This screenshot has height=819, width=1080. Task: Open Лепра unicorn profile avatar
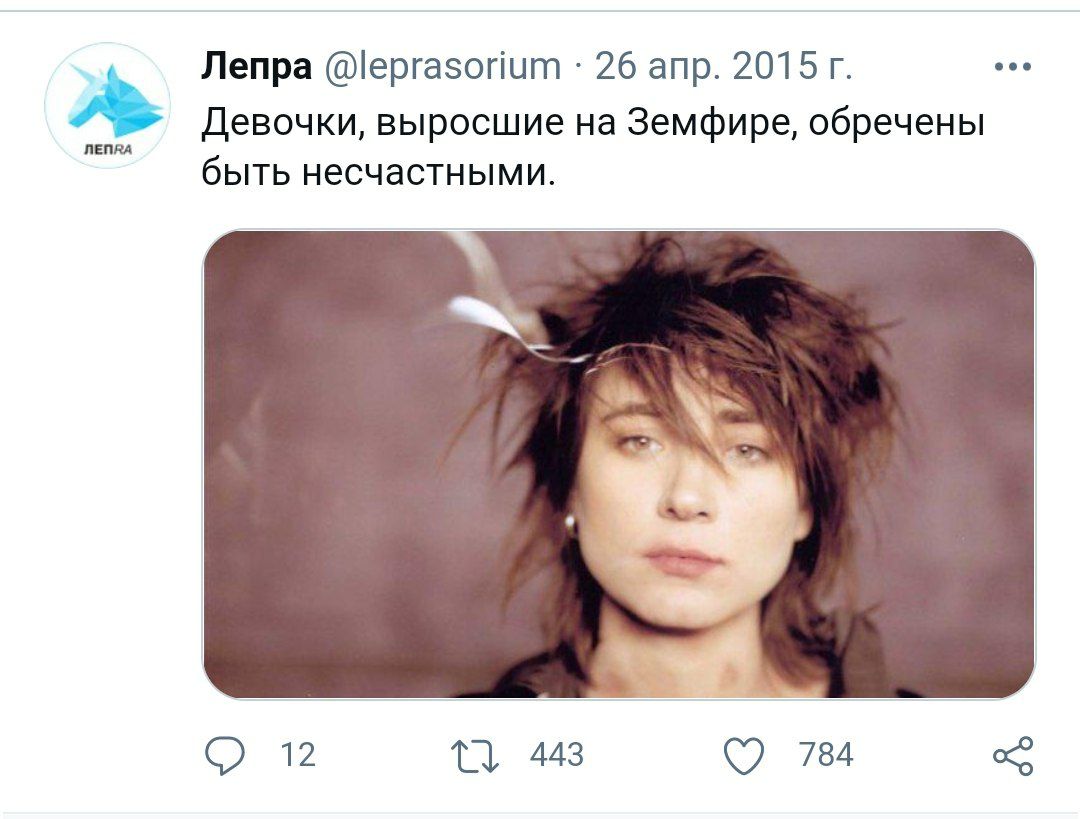pyautogui.click(x=107, y=105)
